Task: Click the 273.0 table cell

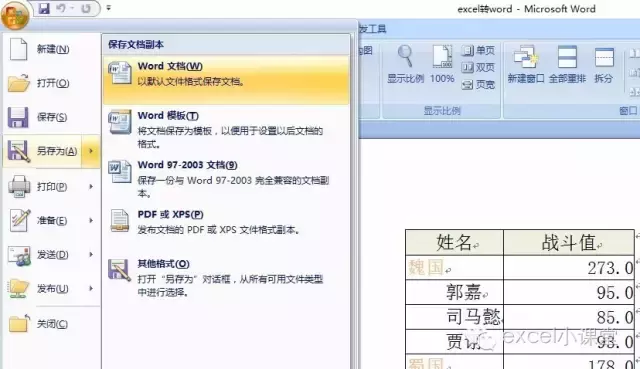Action: point(569,268)
